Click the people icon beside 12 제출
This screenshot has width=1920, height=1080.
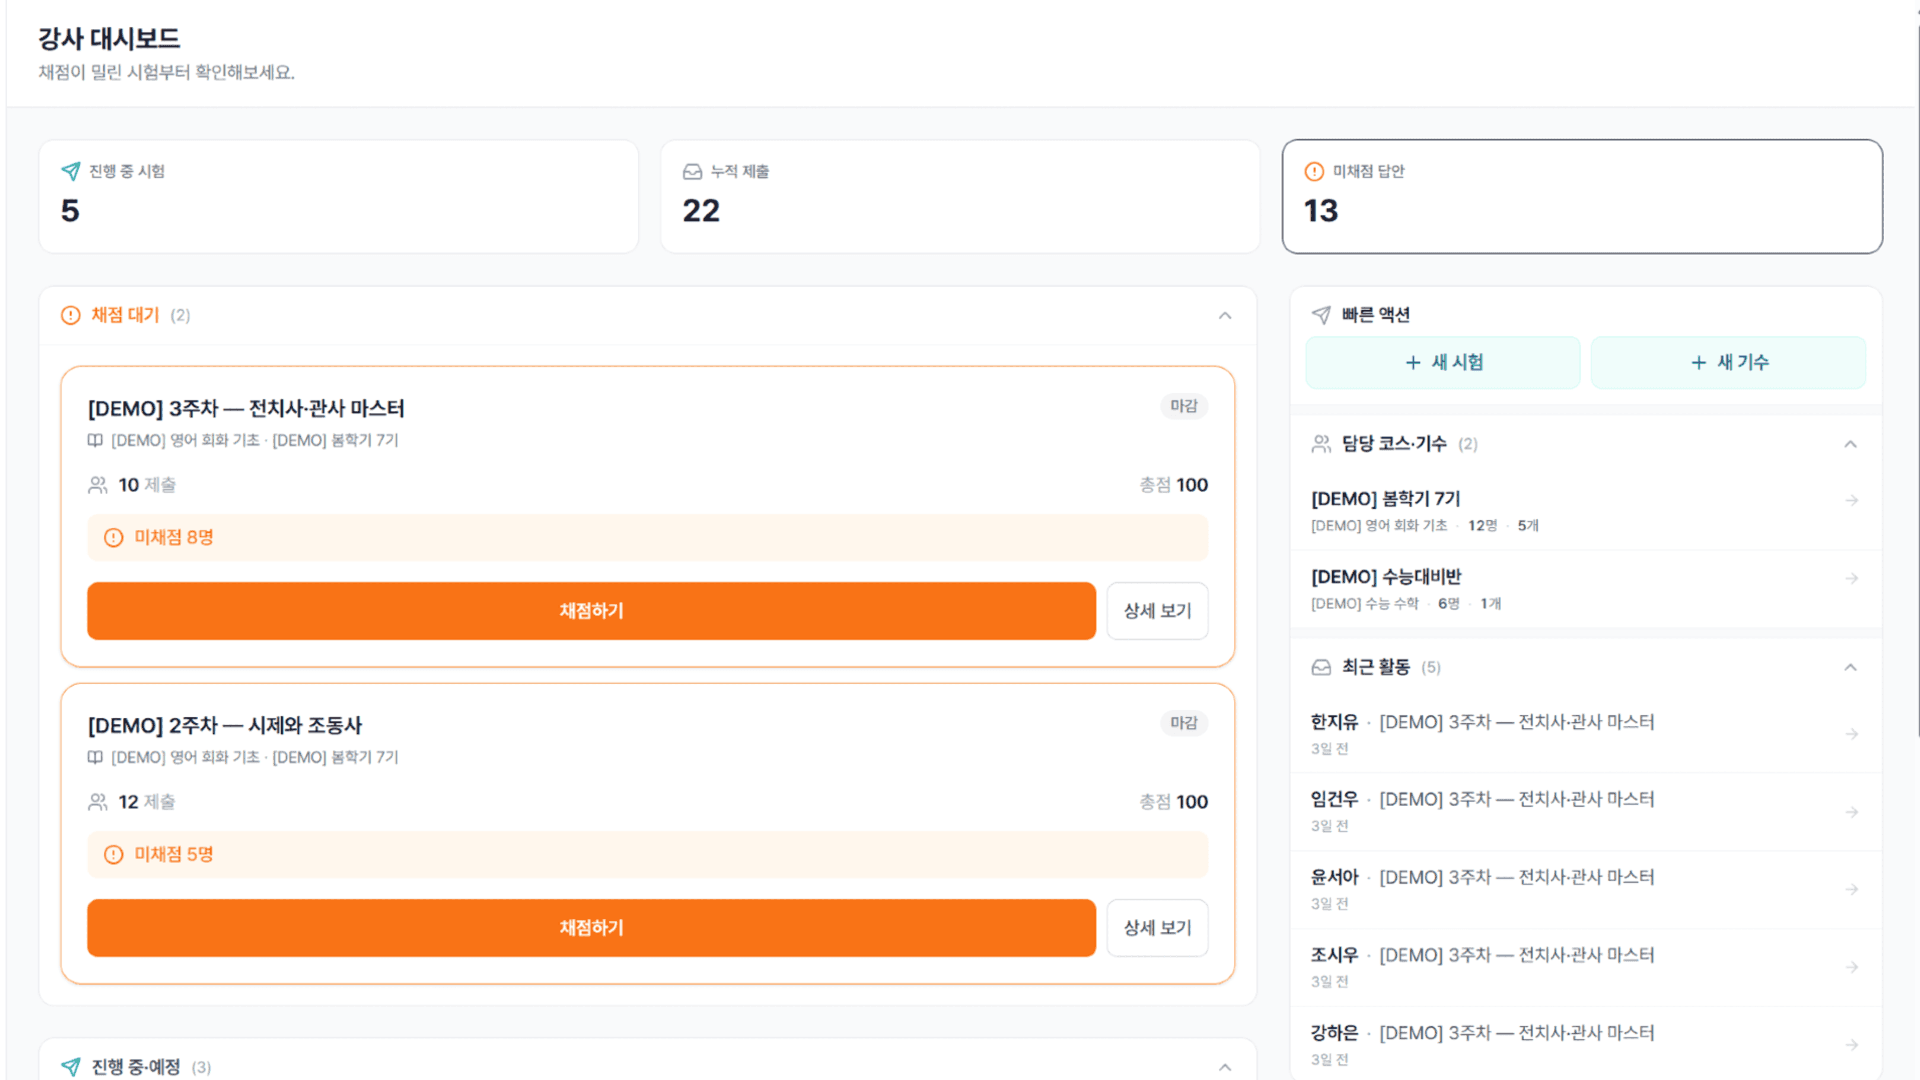pos(98,802)
